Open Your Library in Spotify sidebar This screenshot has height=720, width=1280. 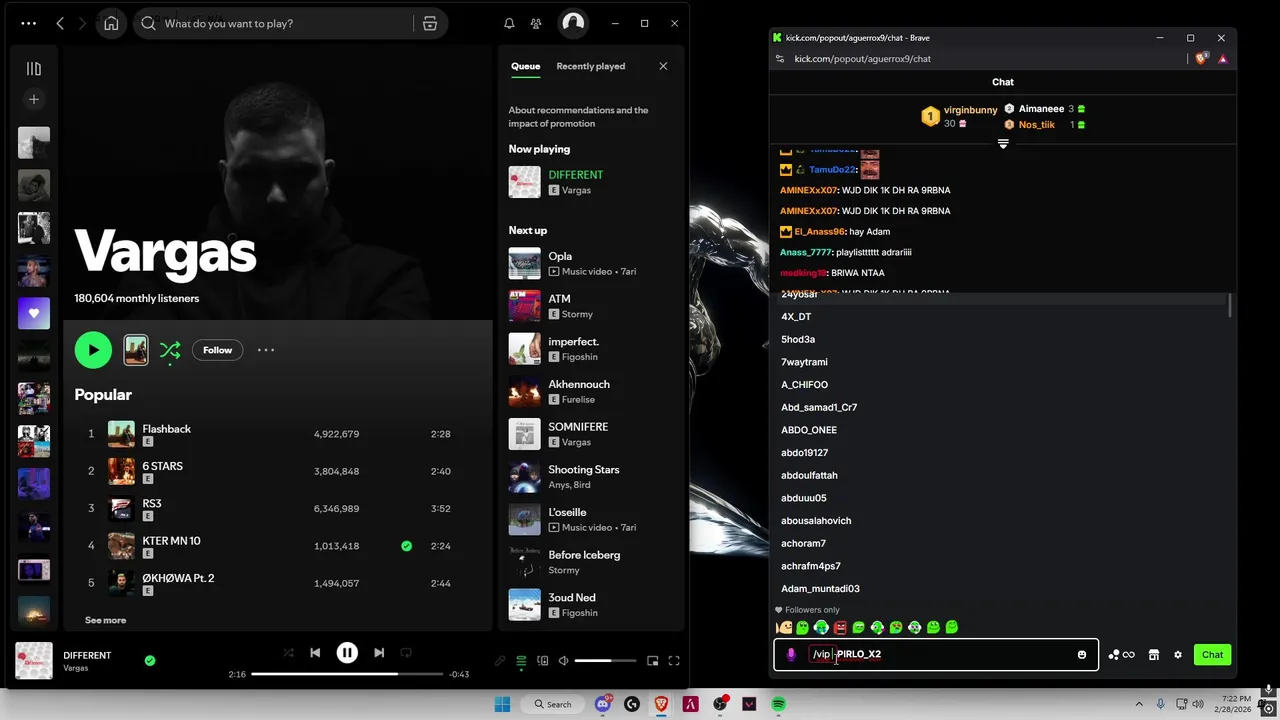(33, 69)
